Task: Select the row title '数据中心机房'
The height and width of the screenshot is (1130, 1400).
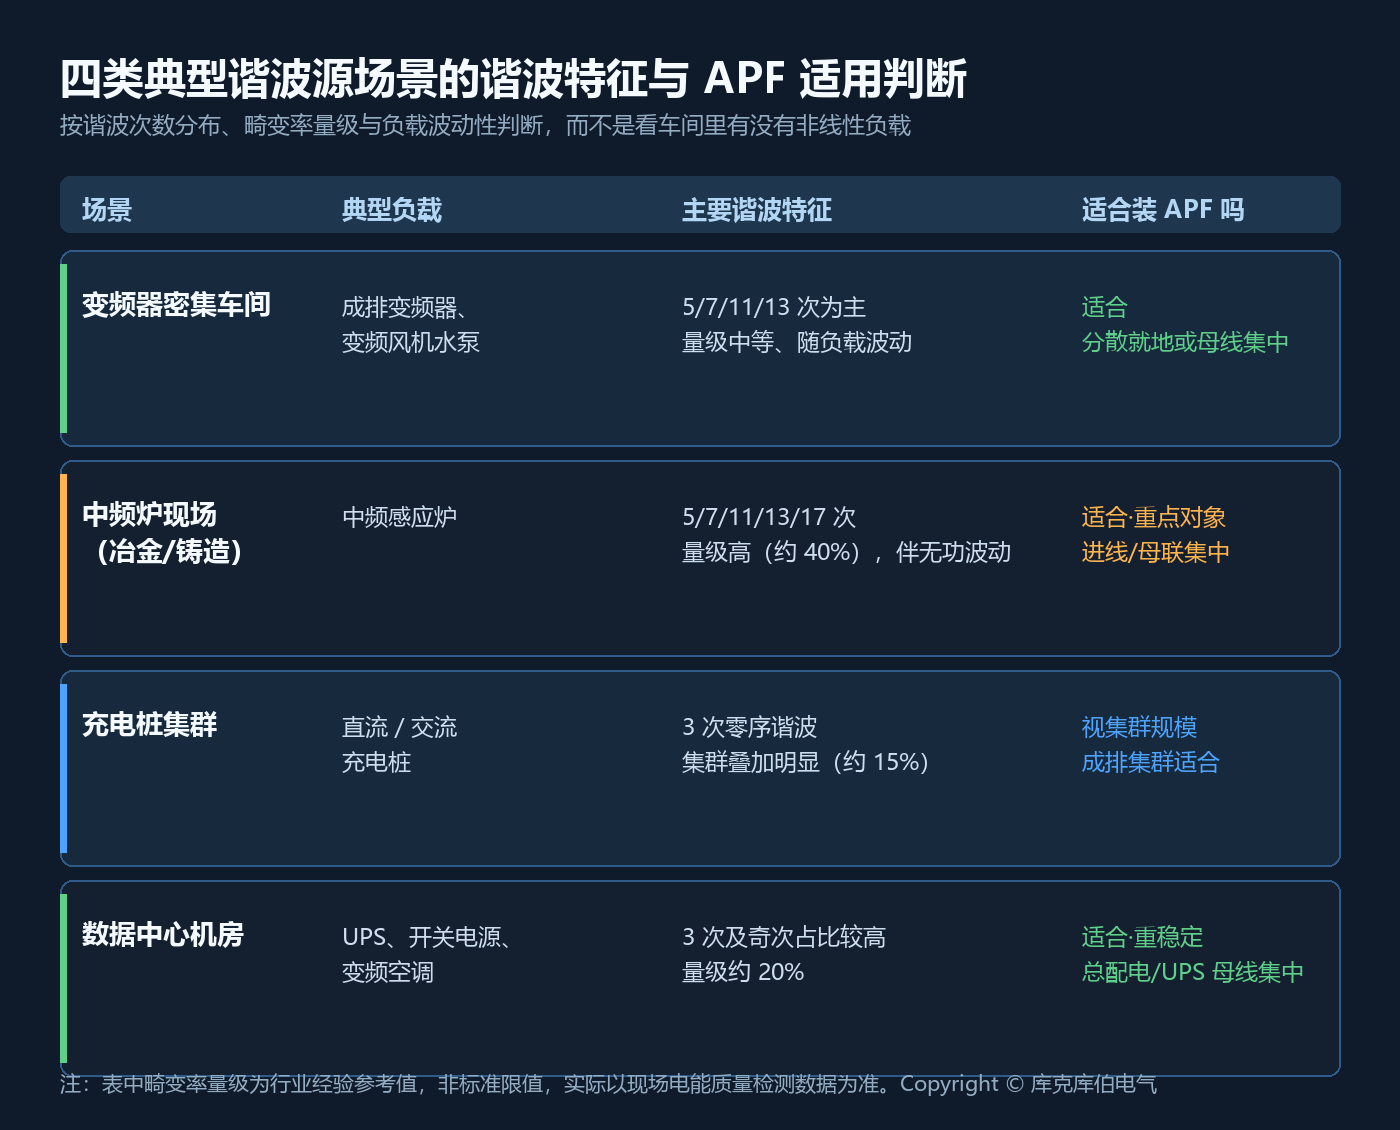Action: [x=163, y=935]
